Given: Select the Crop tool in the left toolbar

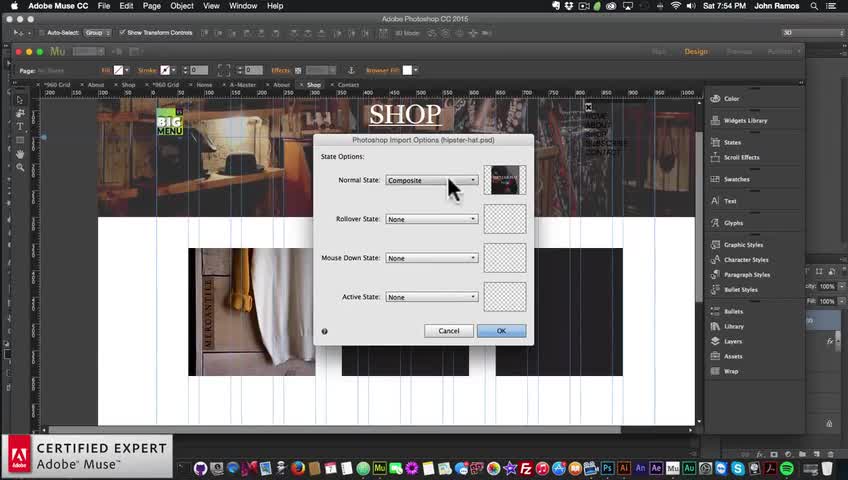Looking at the screenshot, I should [x=20, y=114].
